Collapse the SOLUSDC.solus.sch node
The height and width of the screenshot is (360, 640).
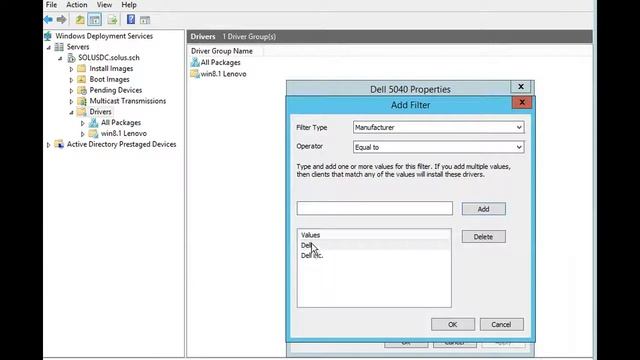coord(60,58)
